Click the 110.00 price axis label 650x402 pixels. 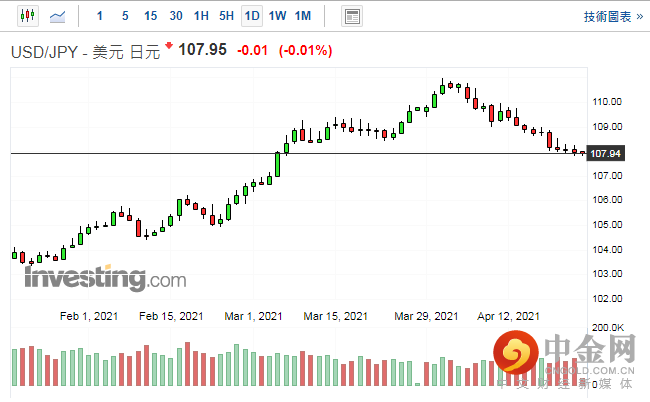point(607,102)
